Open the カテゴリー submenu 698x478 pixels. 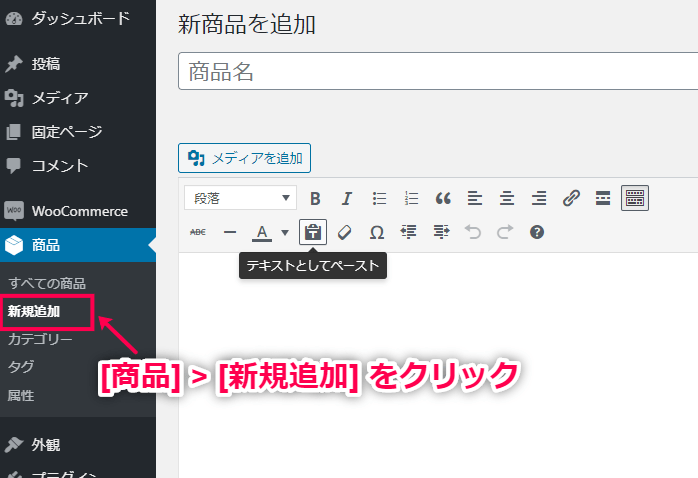40,339
